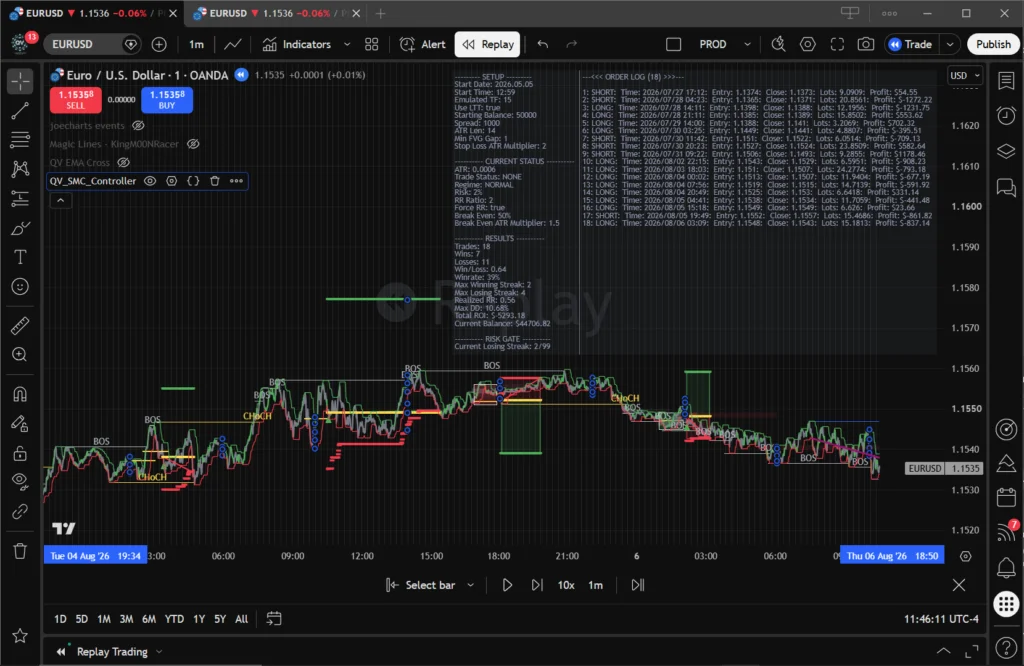
Task: Delete the QV_SMC_Controller indicator
Action: pos(215,181)
